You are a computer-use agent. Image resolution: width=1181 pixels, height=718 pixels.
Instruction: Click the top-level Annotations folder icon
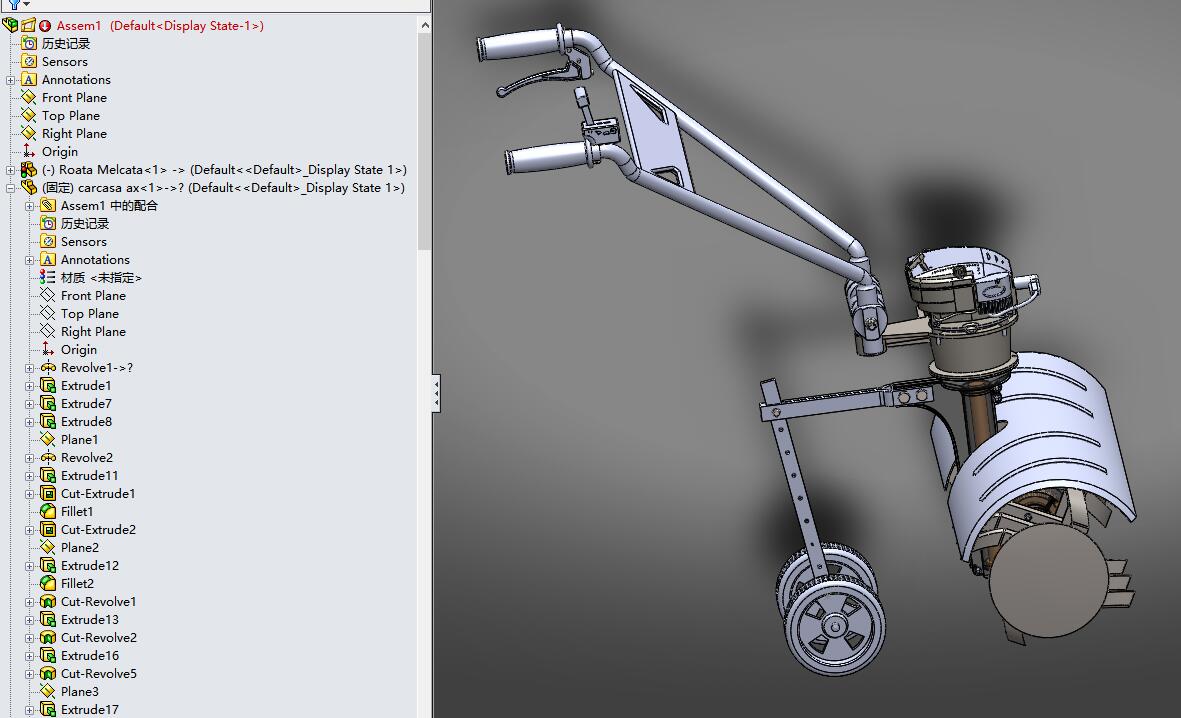[x=29, y=79]
